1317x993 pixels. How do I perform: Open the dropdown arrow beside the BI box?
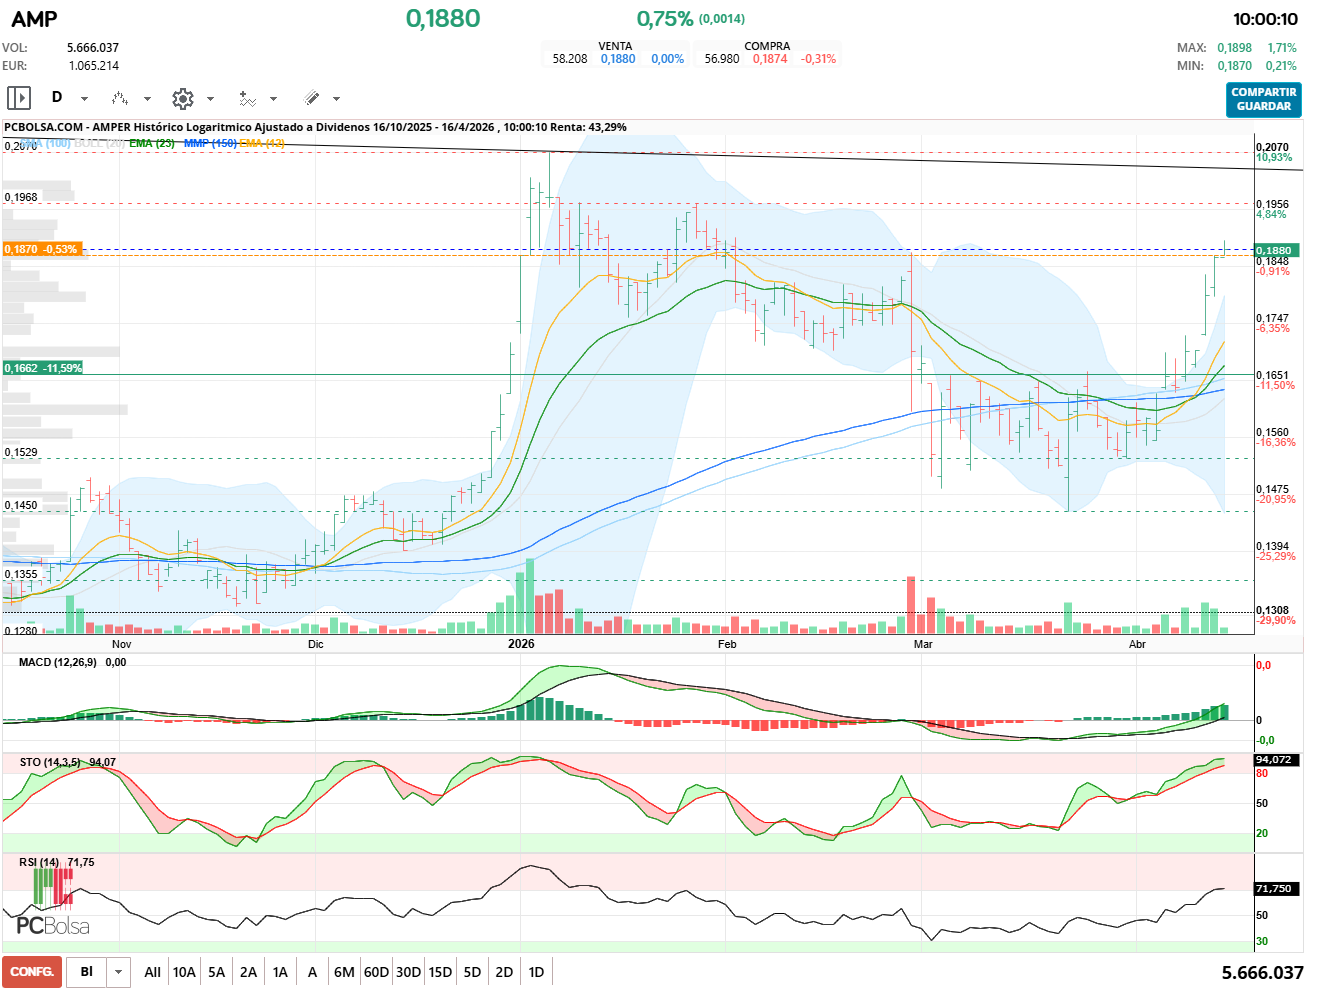[x=119, y=972]
